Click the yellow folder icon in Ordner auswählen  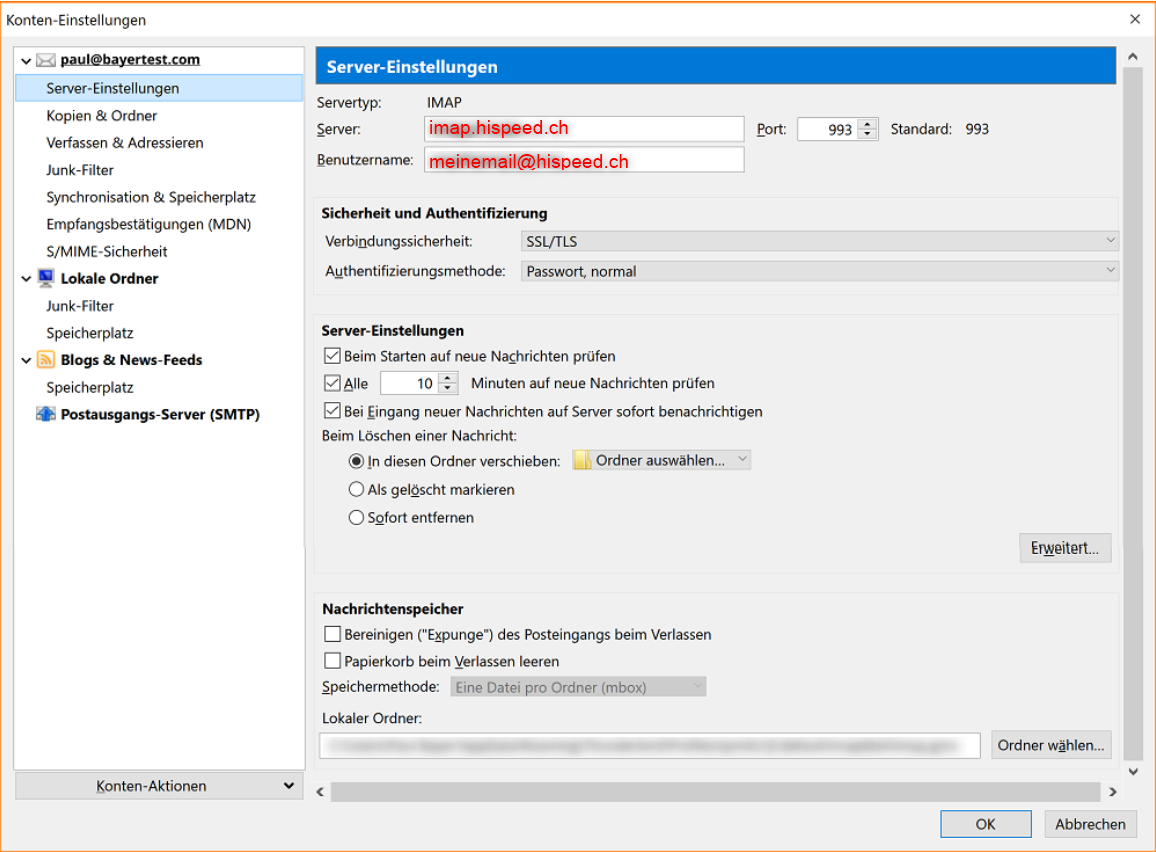click(x=582, y=460)
